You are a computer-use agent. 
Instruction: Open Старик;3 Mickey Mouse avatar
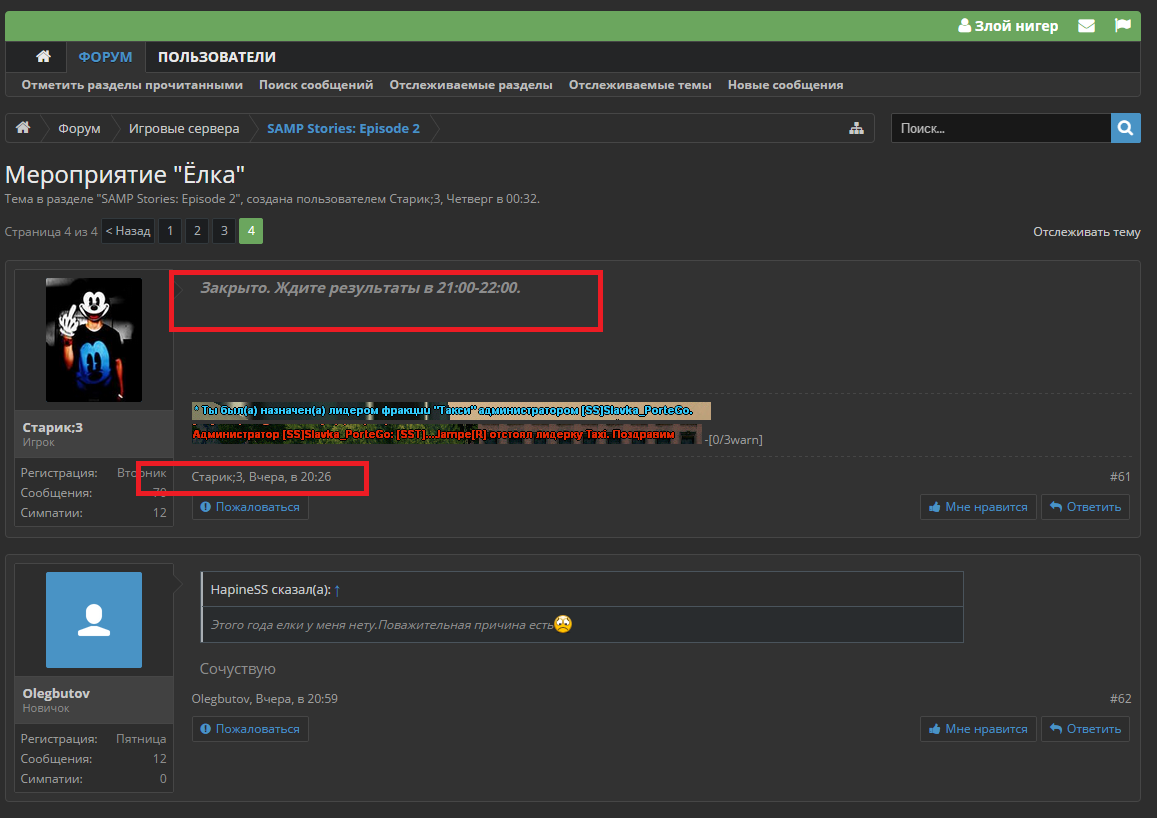(94, 340)
